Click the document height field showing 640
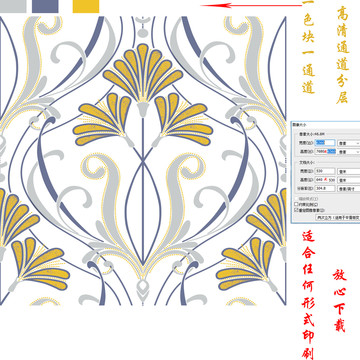Viewport: 360px width, 360px height. [x=325, y=180]
